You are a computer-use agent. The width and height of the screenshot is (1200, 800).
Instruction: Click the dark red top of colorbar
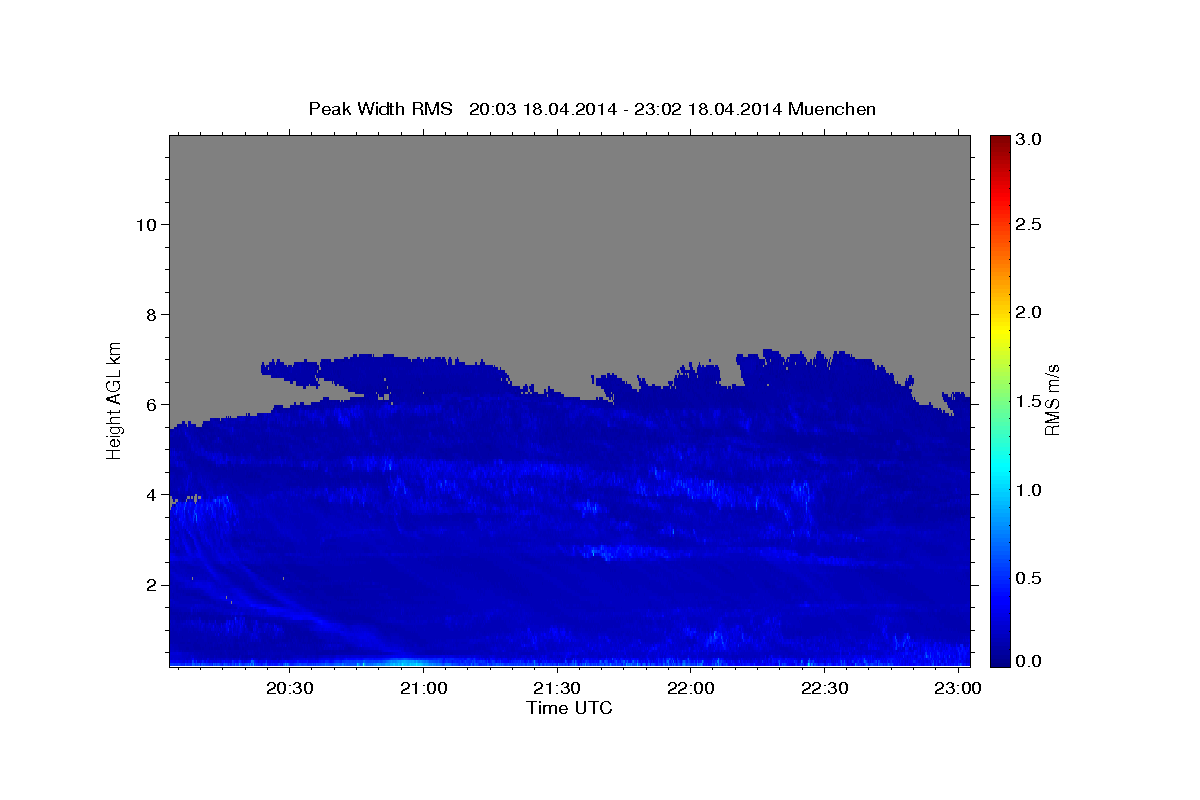pyautogui.click(x=999, y=143)
